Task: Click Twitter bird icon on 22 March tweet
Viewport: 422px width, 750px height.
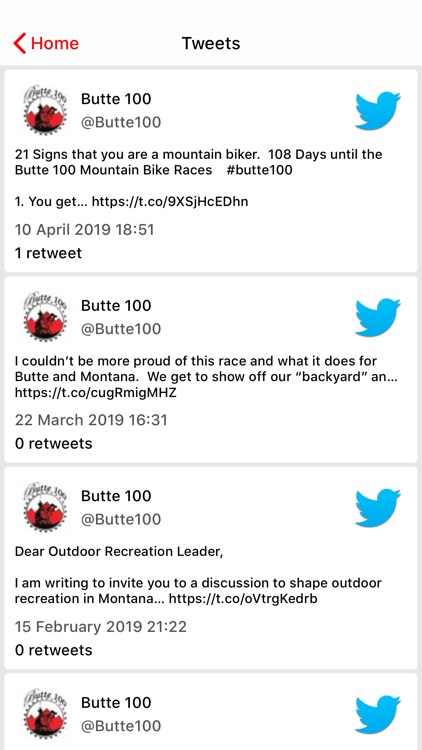Action: 378,318
